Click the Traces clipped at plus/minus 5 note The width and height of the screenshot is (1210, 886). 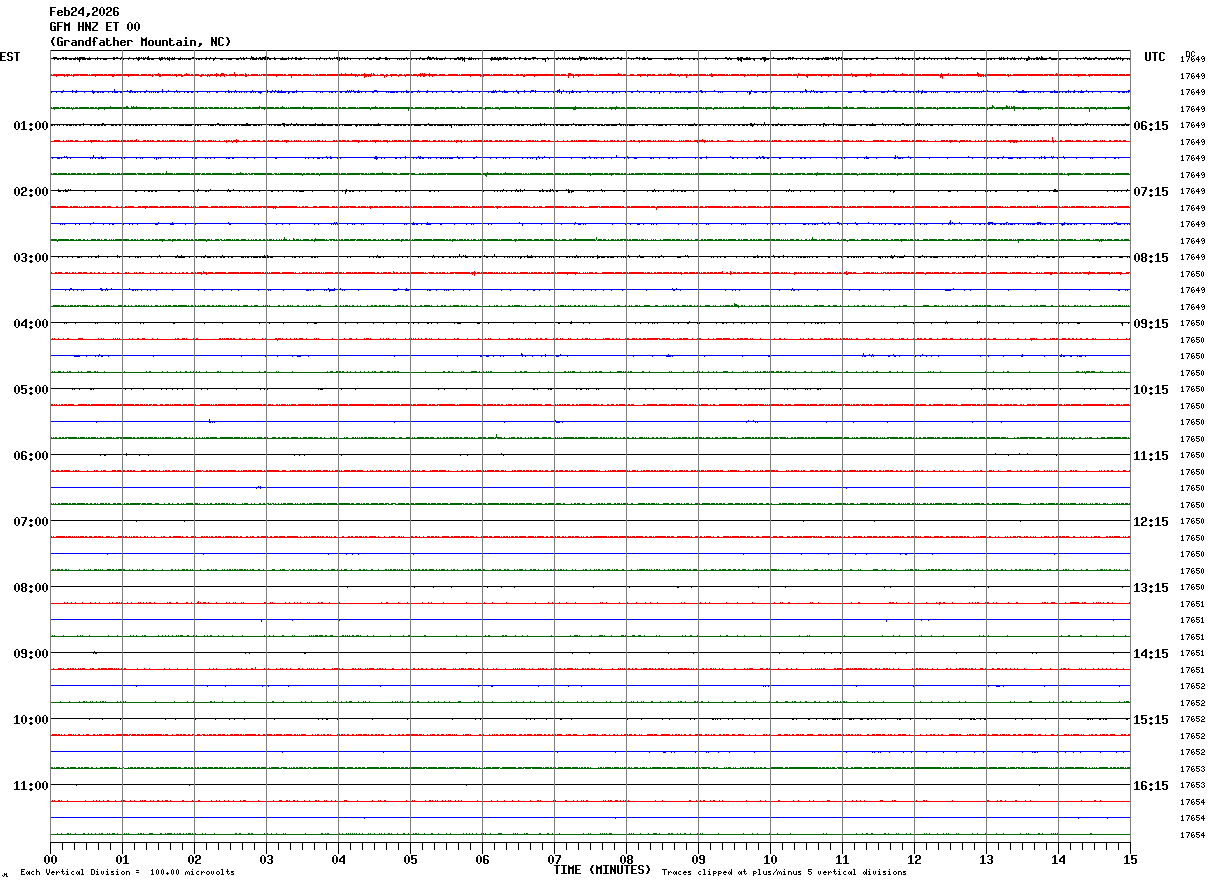(x=784, y=872)
